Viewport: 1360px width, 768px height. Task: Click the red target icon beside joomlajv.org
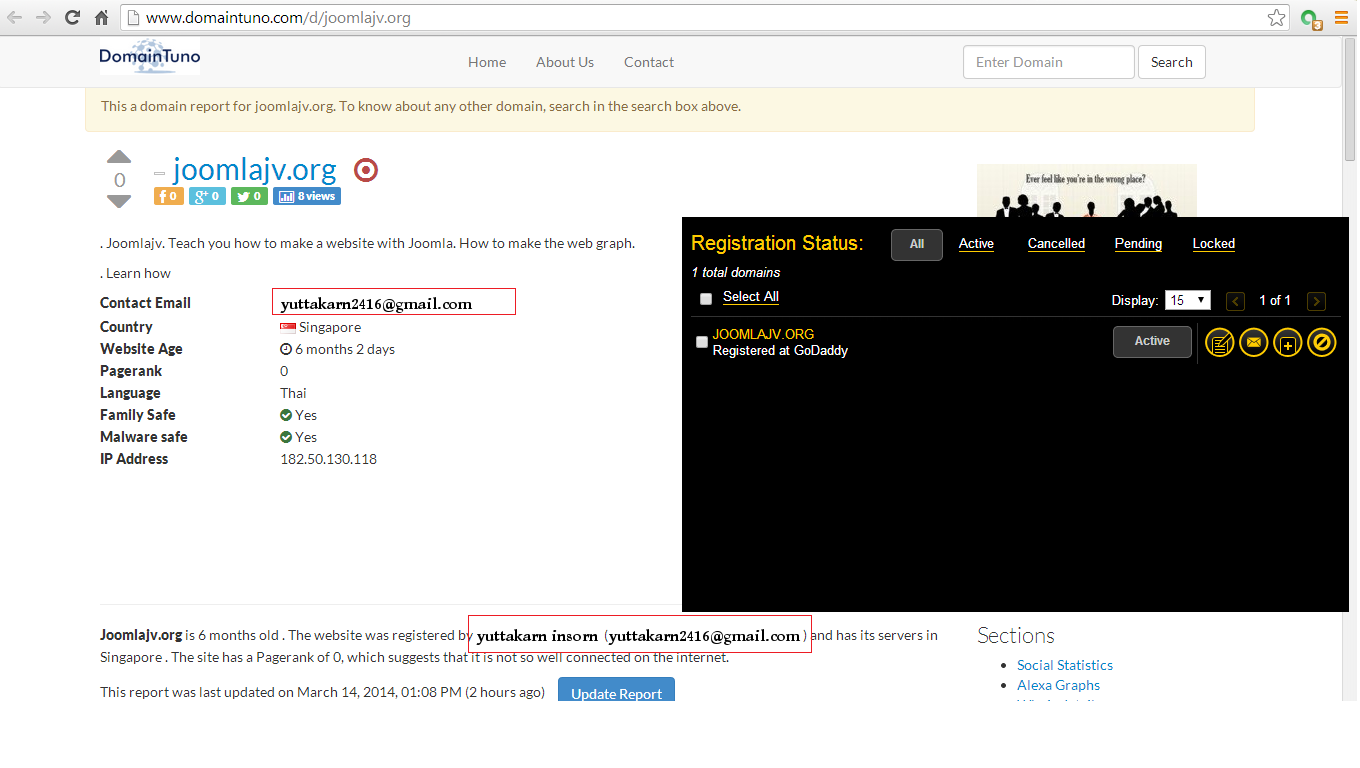tap(366, 170)
